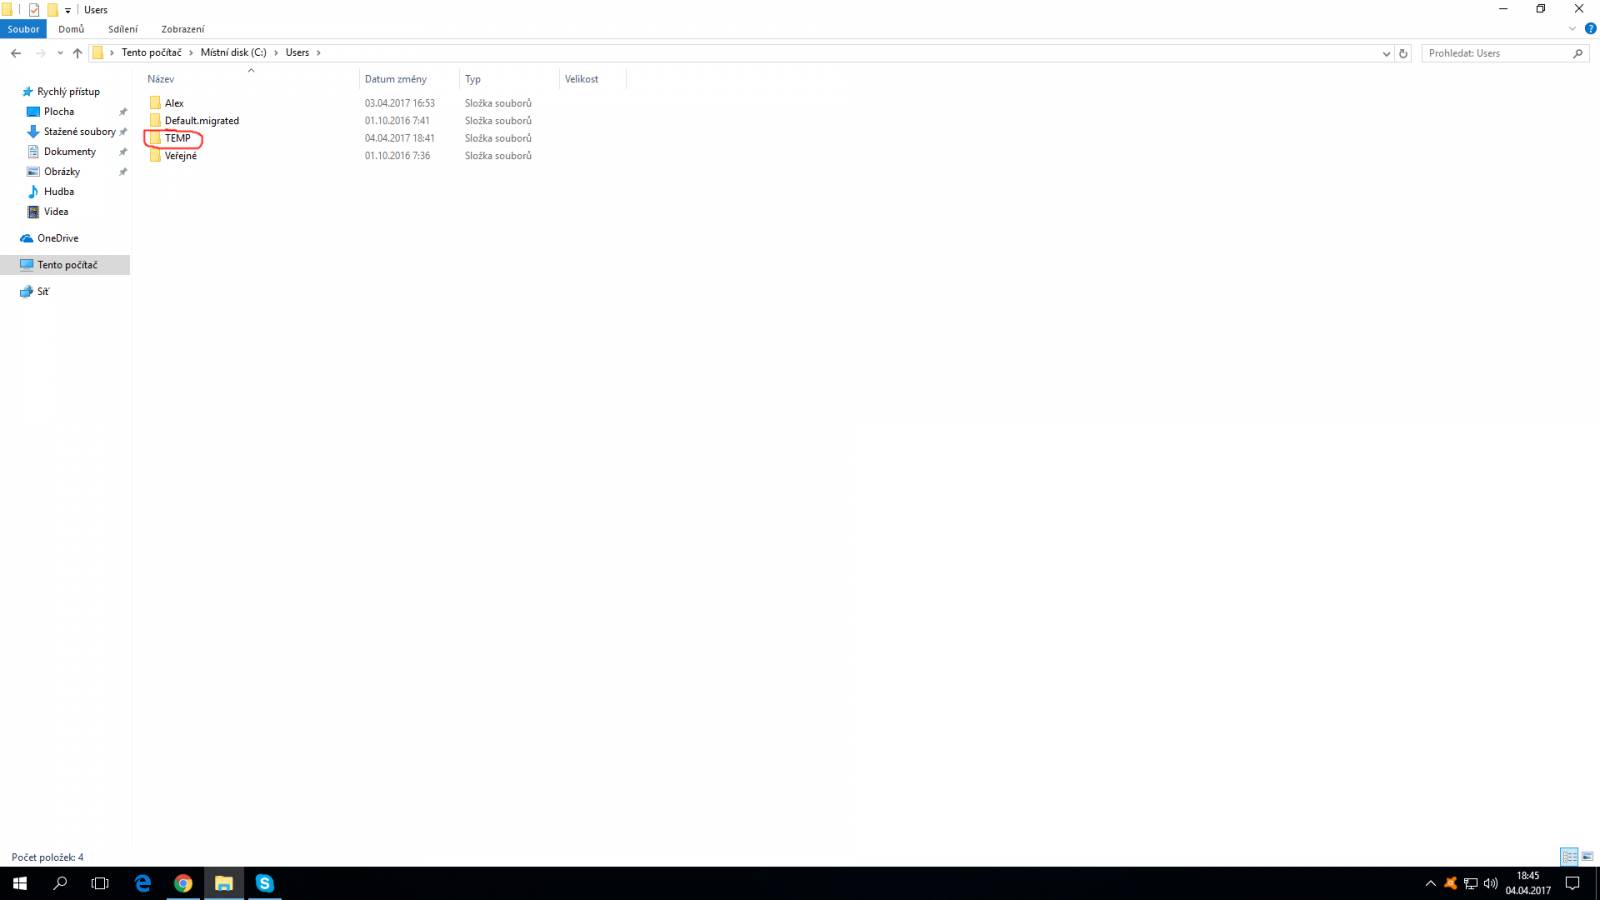Click the Properties quick access icon
1600x900 pixels.
[34, 10]
